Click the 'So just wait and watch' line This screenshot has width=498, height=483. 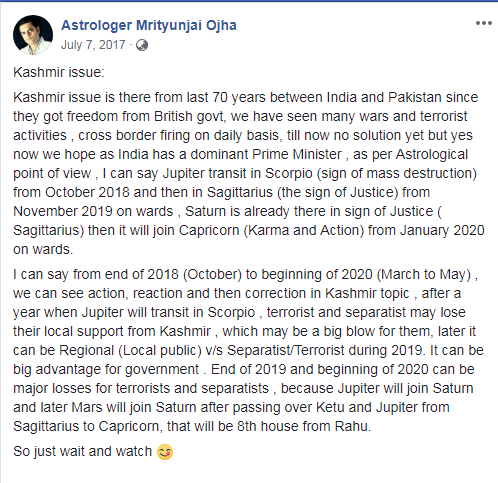click(82, 451)
